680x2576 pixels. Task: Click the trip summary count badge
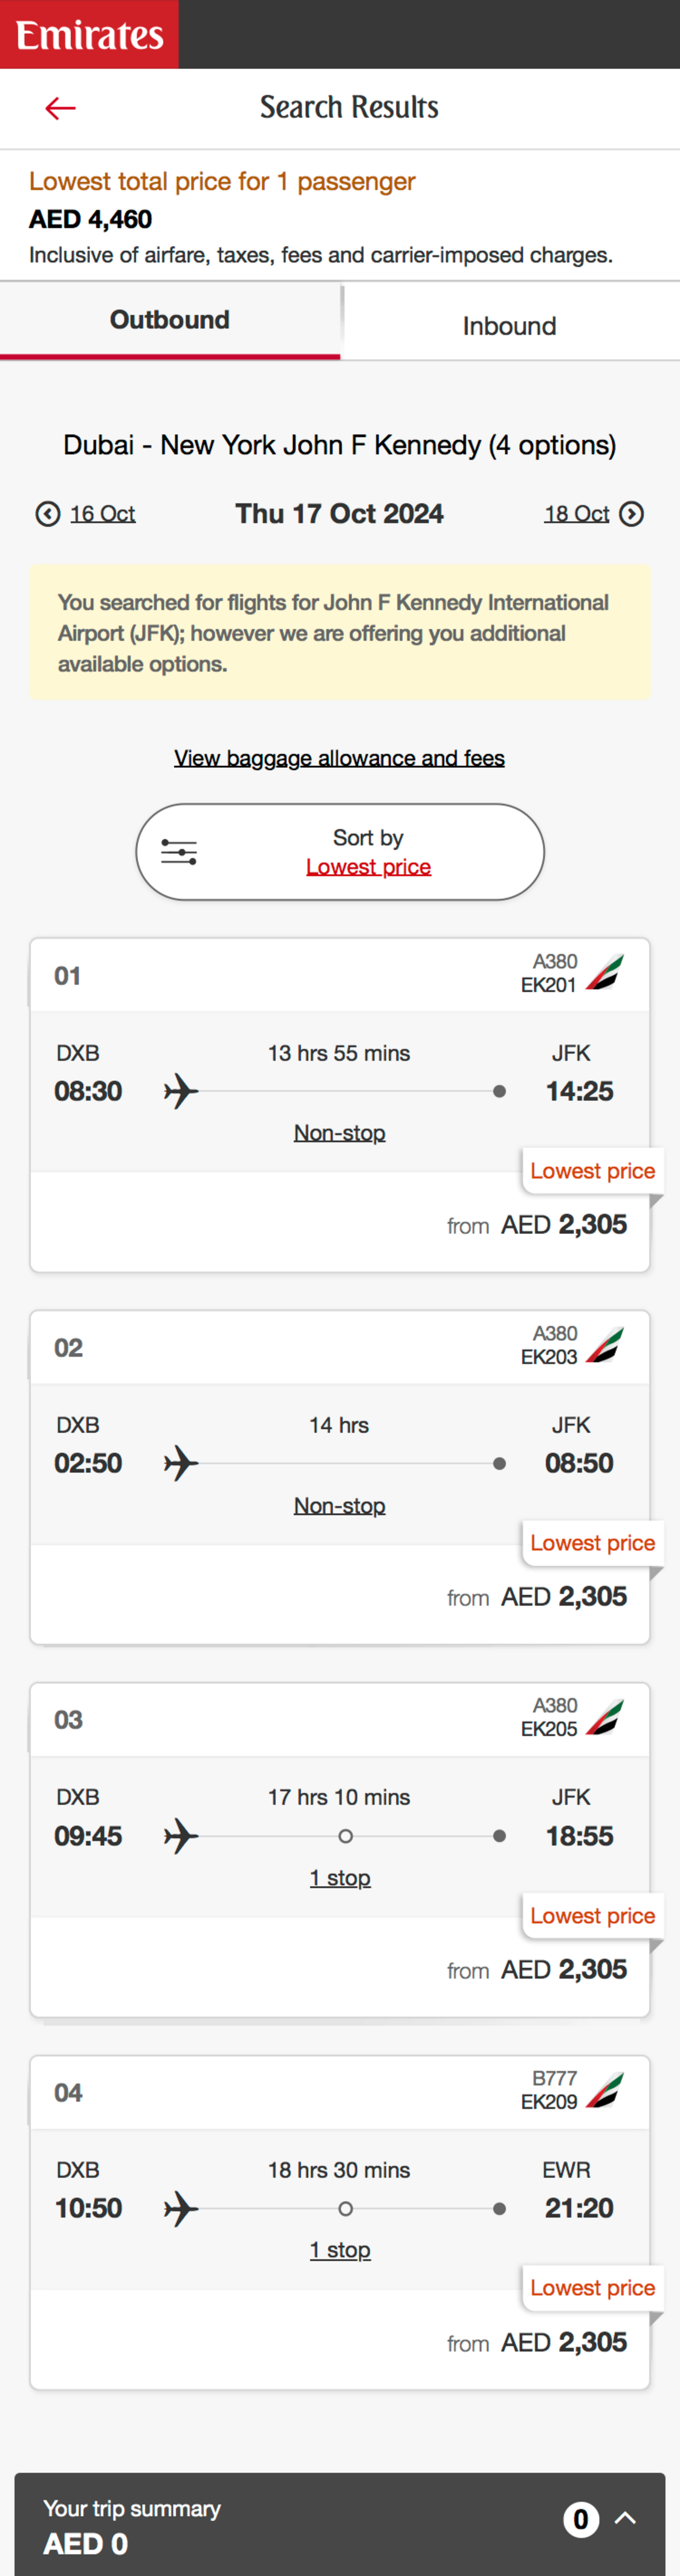(x=581, y=2518)
